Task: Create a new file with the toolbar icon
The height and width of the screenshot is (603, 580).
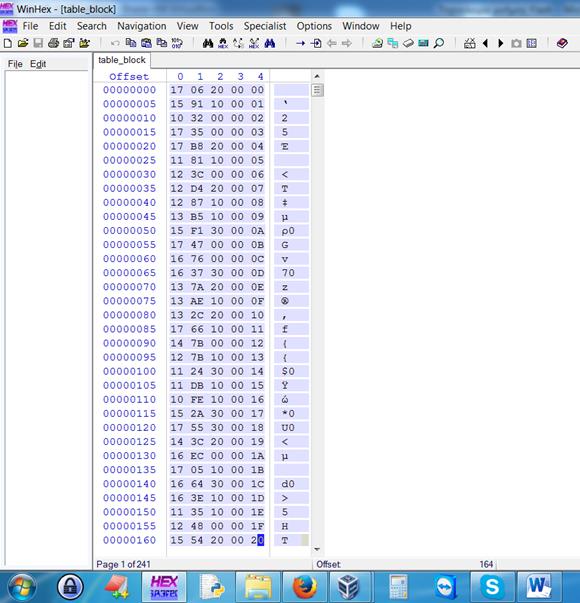Action: [x=7, y=43]
